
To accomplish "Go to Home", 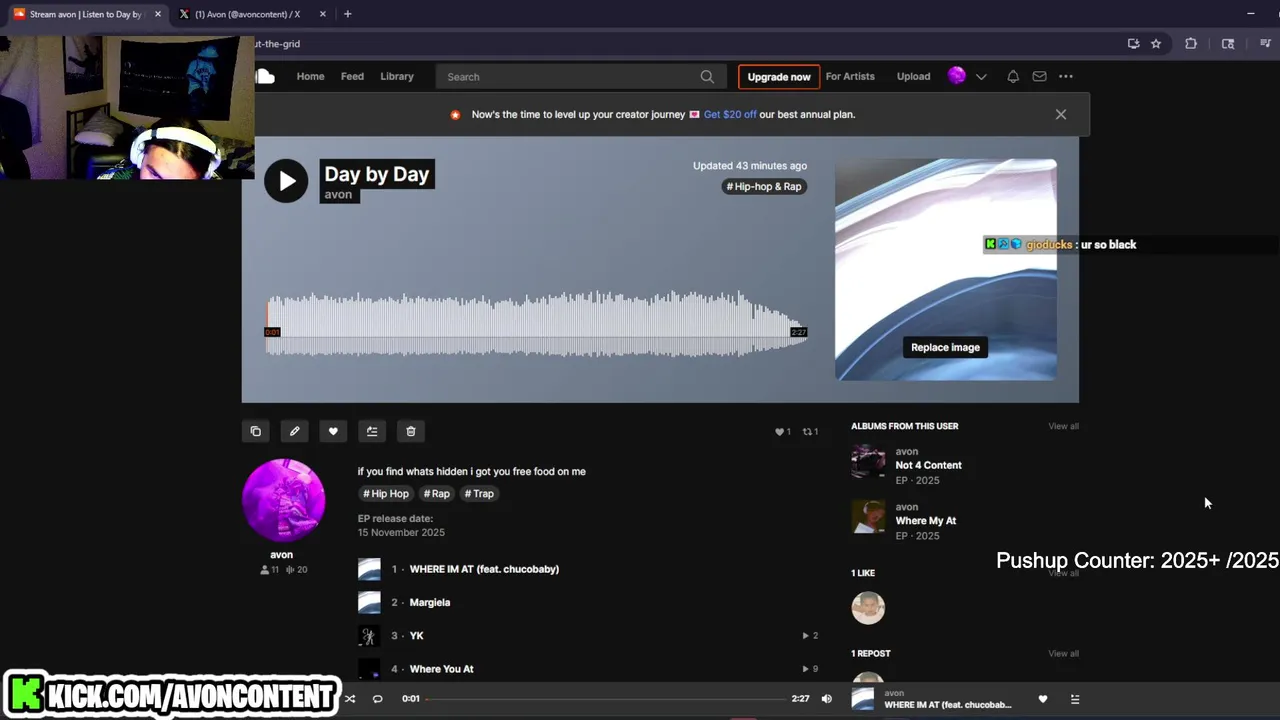I will click(x=310, y=76).
